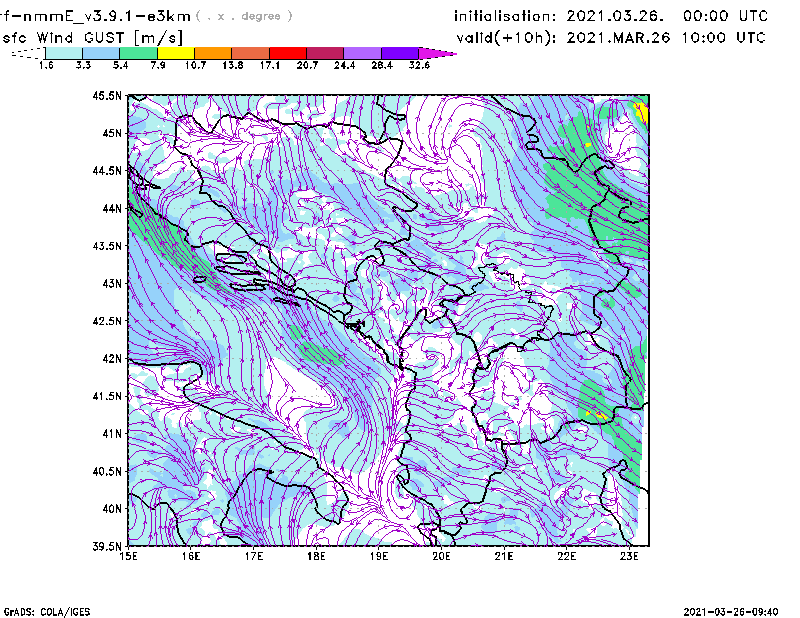800x618 pixels.
Task: Click the 44N latitude label
Action: click(112, 208)
